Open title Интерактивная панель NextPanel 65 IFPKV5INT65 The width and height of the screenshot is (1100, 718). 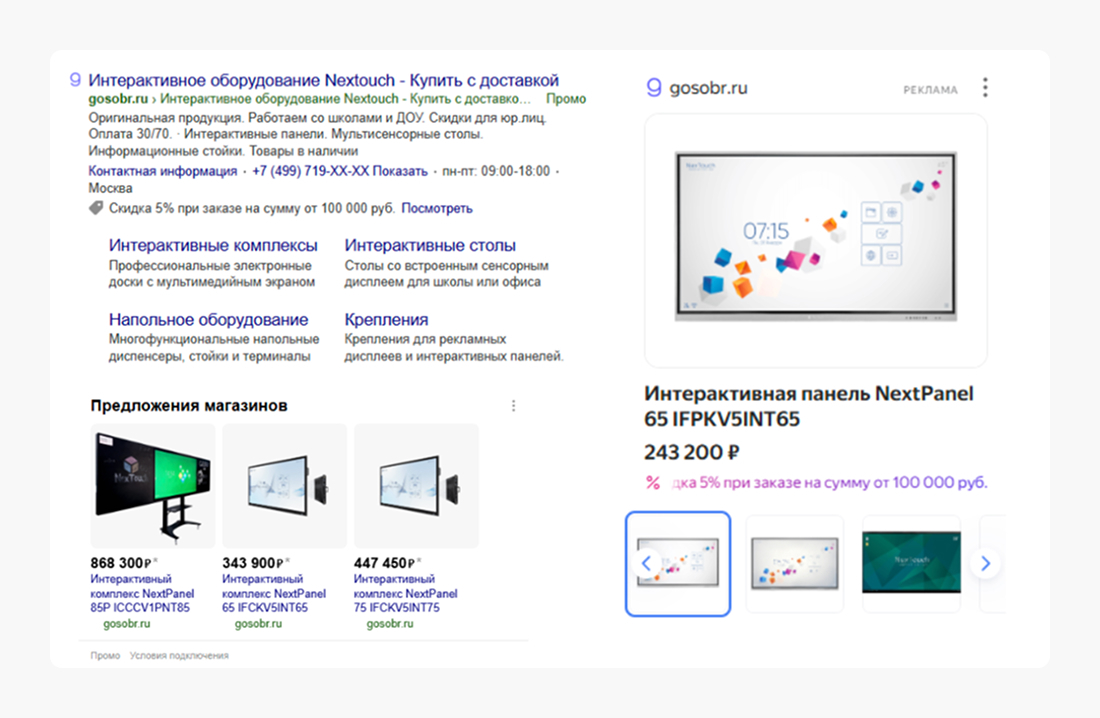pyautogui.click(x=809, y=406)
